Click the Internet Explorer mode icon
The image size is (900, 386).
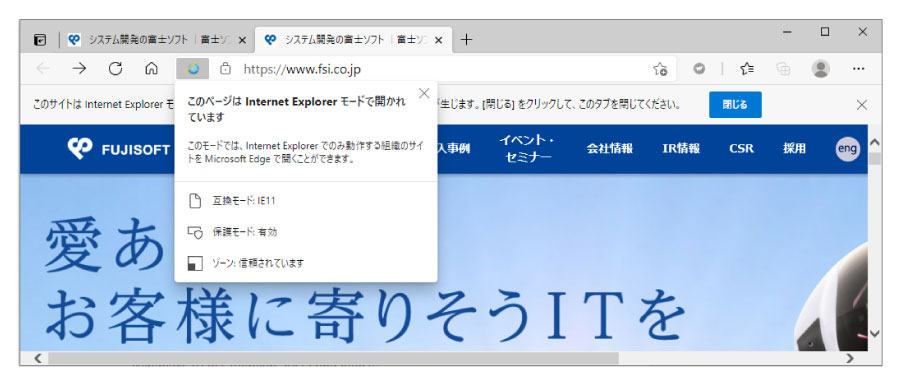[x=193, y=69]
